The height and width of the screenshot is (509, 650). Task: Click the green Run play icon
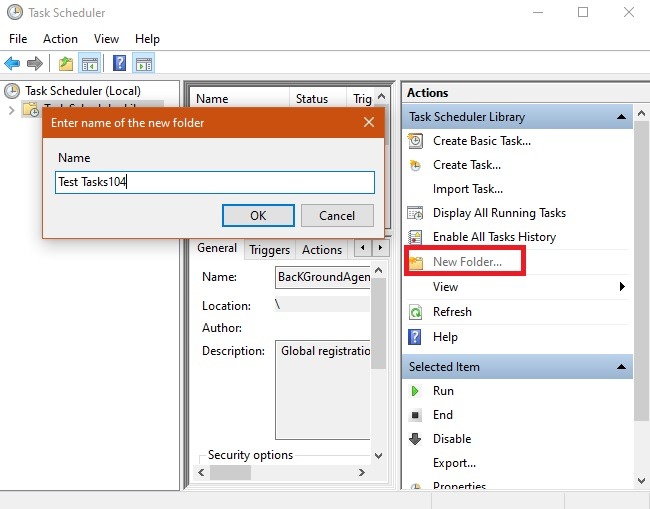pyautogui.click(x=415, y=391)
